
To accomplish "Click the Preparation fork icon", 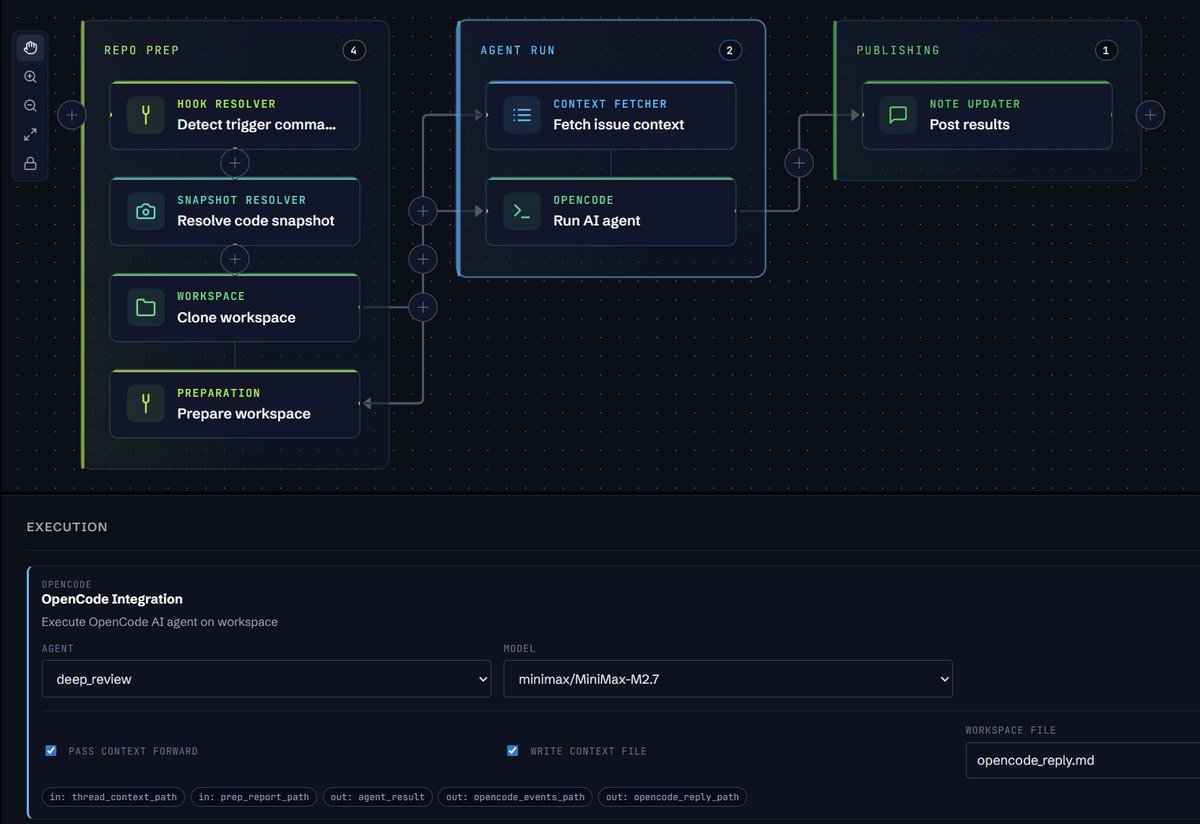I will (x=146, y=404).
